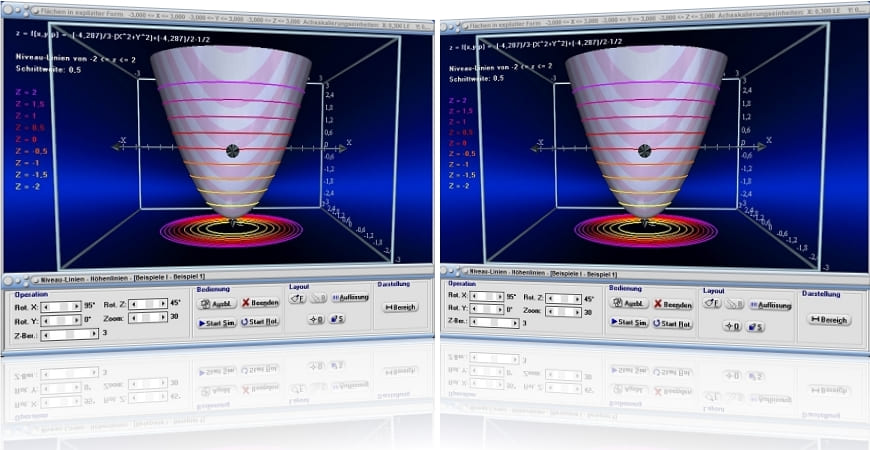Click 'Z = -2' legend entry, left window

[x=27, y=186]
